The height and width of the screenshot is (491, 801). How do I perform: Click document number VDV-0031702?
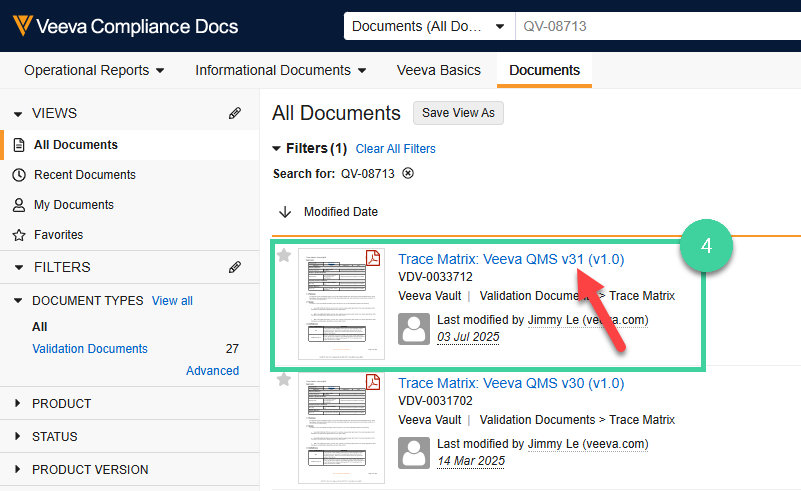click(x=435, y=401)
